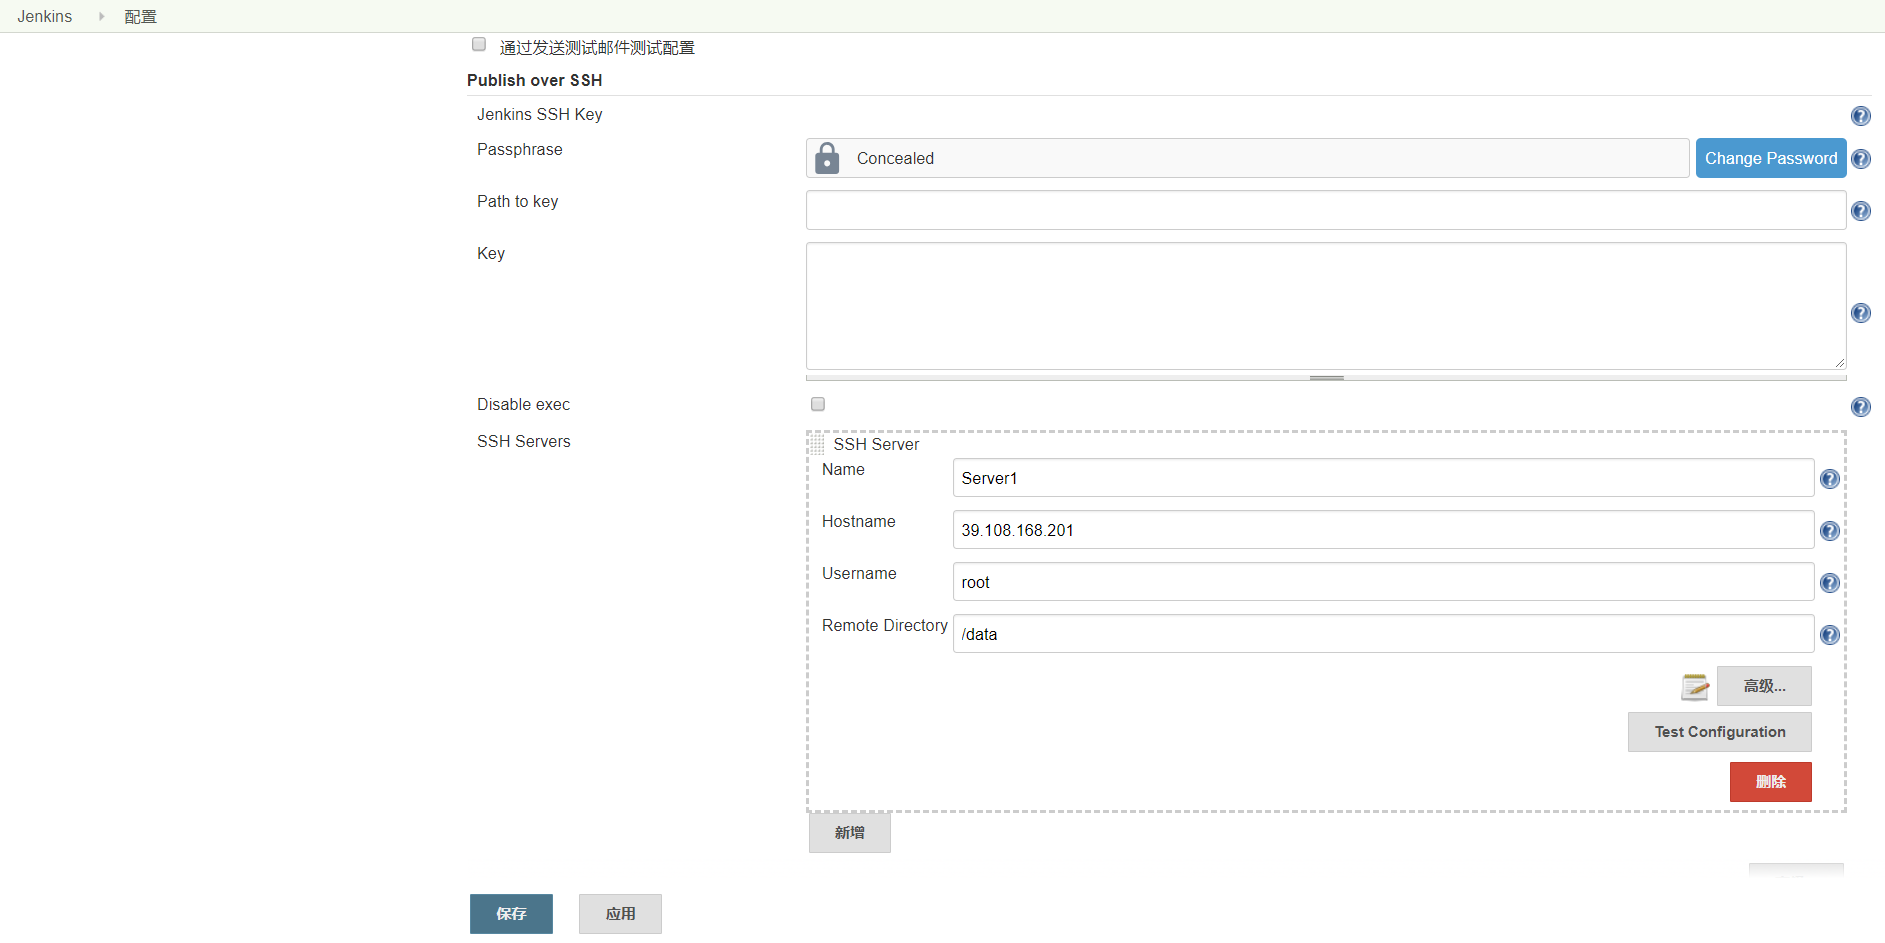This screenshot has height=943, width=1885.
Task: Open help icon beside Change Password
Action: pyautogui.click(x=1860, y=159)
